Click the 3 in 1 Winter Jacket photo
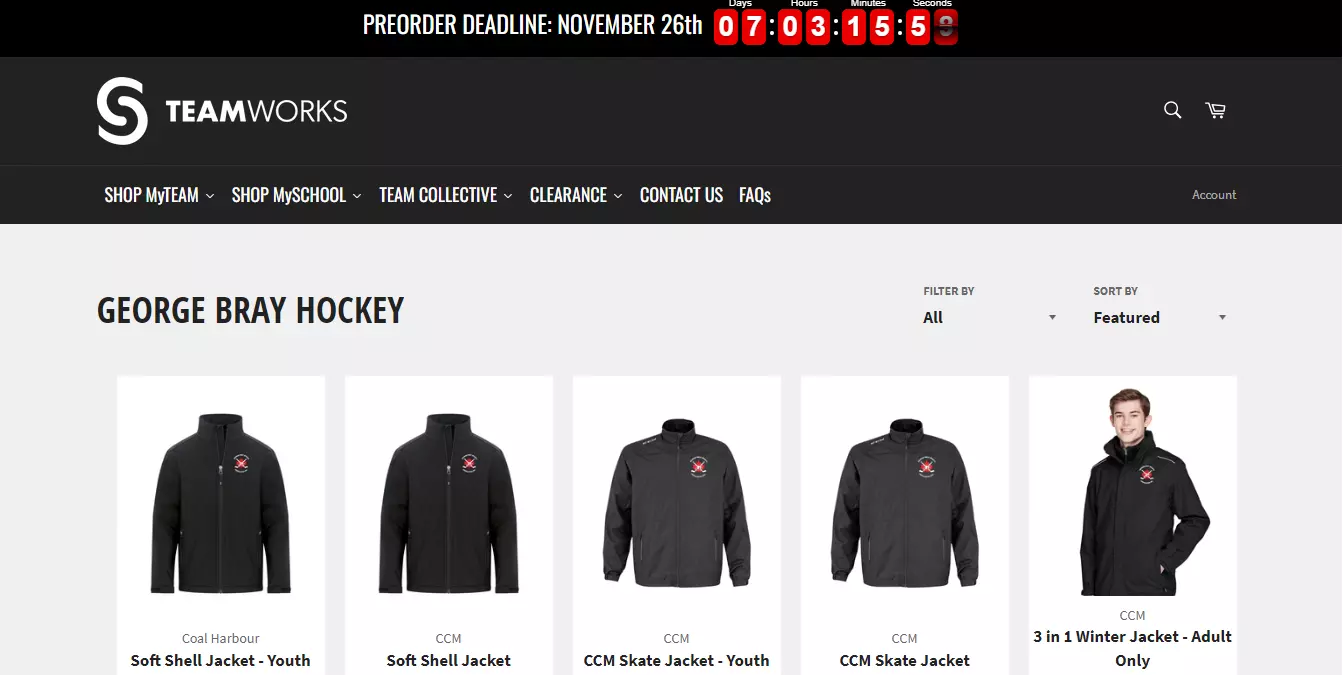1343x675 pixels. tap(1133, 491)
